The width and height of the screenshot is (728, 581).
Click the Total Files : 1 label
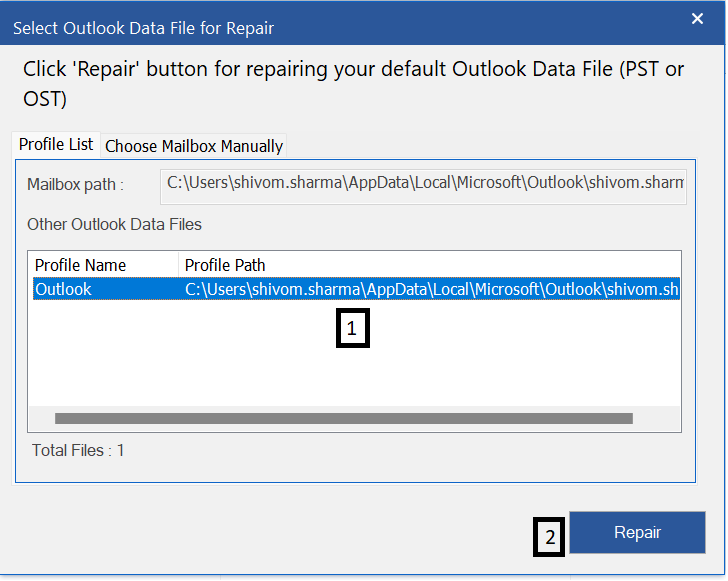(x=78, y=450)
